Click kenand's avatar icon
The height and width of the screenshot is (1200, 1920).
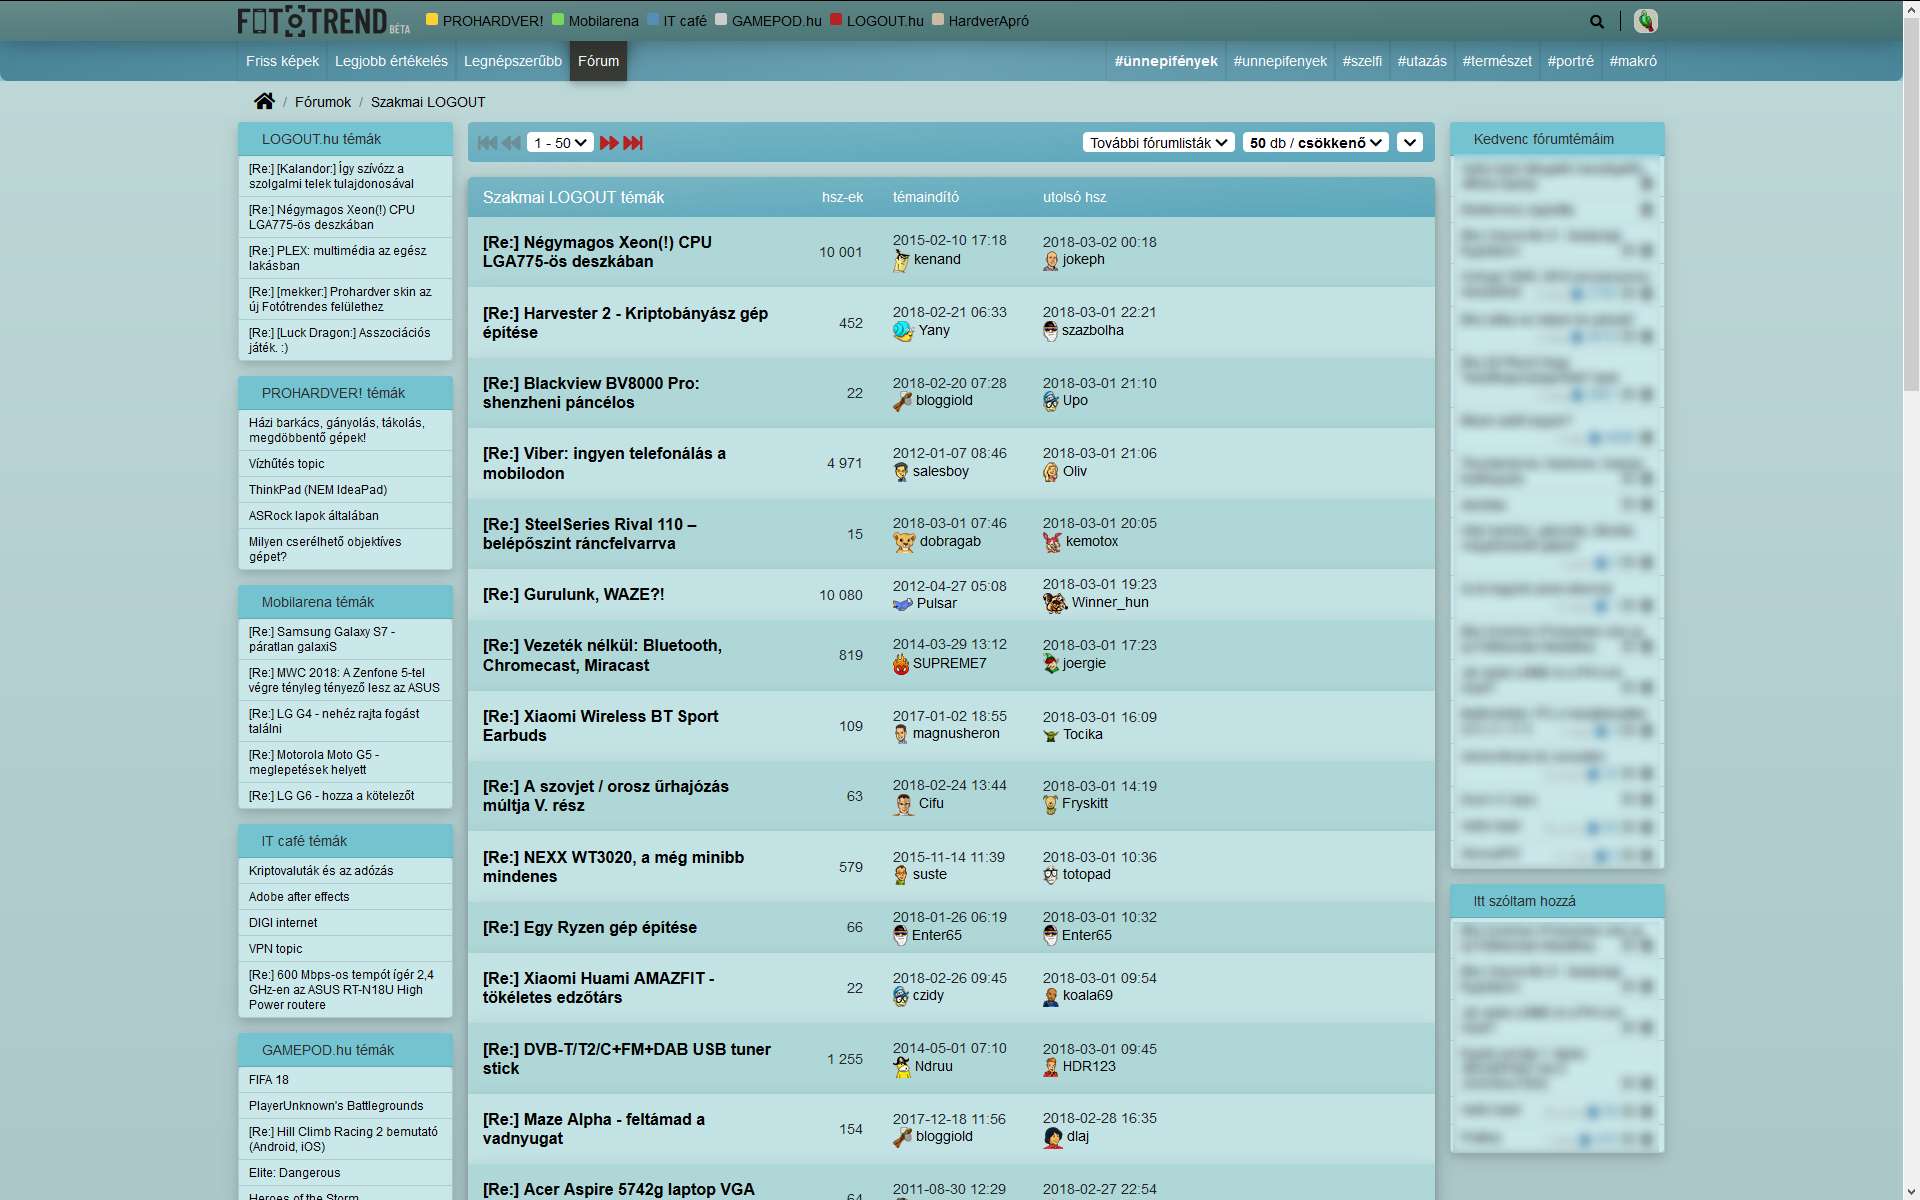tap(901, 260)
